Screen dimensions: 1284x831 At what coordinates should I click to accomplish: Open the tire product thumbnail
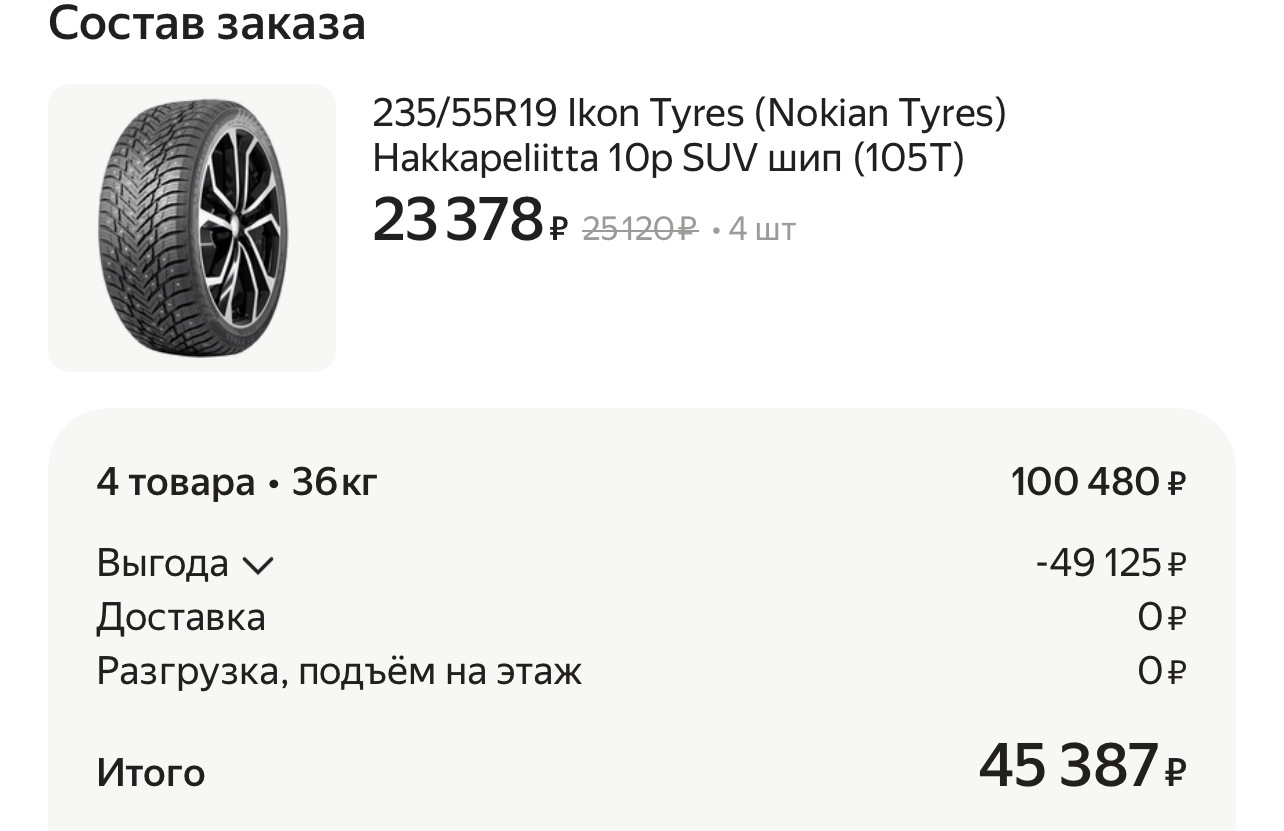point(192,228)
